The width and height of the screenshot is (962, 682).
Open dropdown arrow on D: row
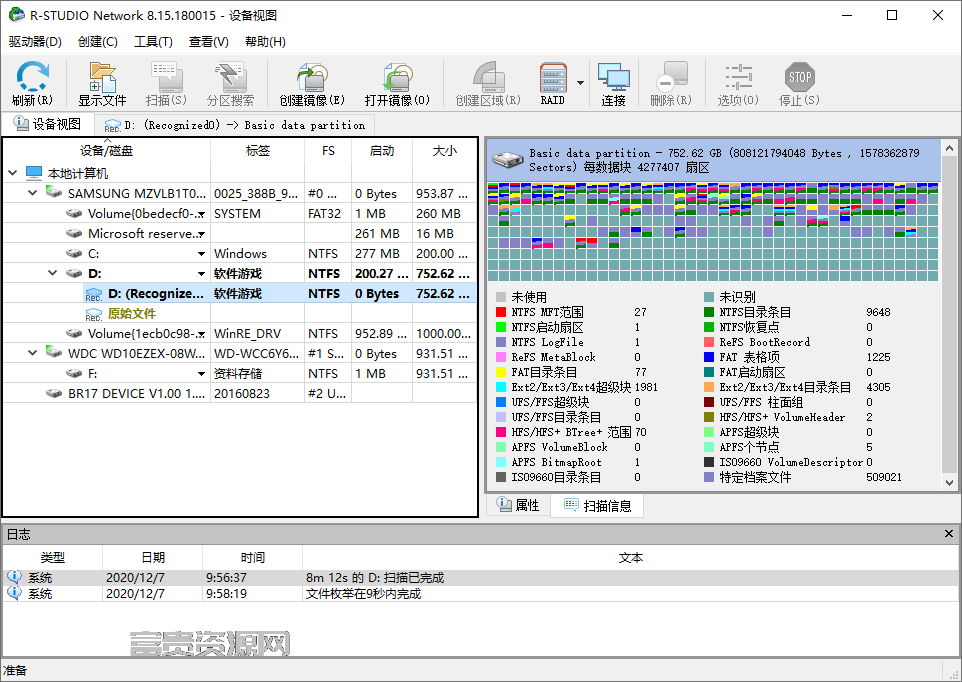pyautogui.click(x=201, y=274)
